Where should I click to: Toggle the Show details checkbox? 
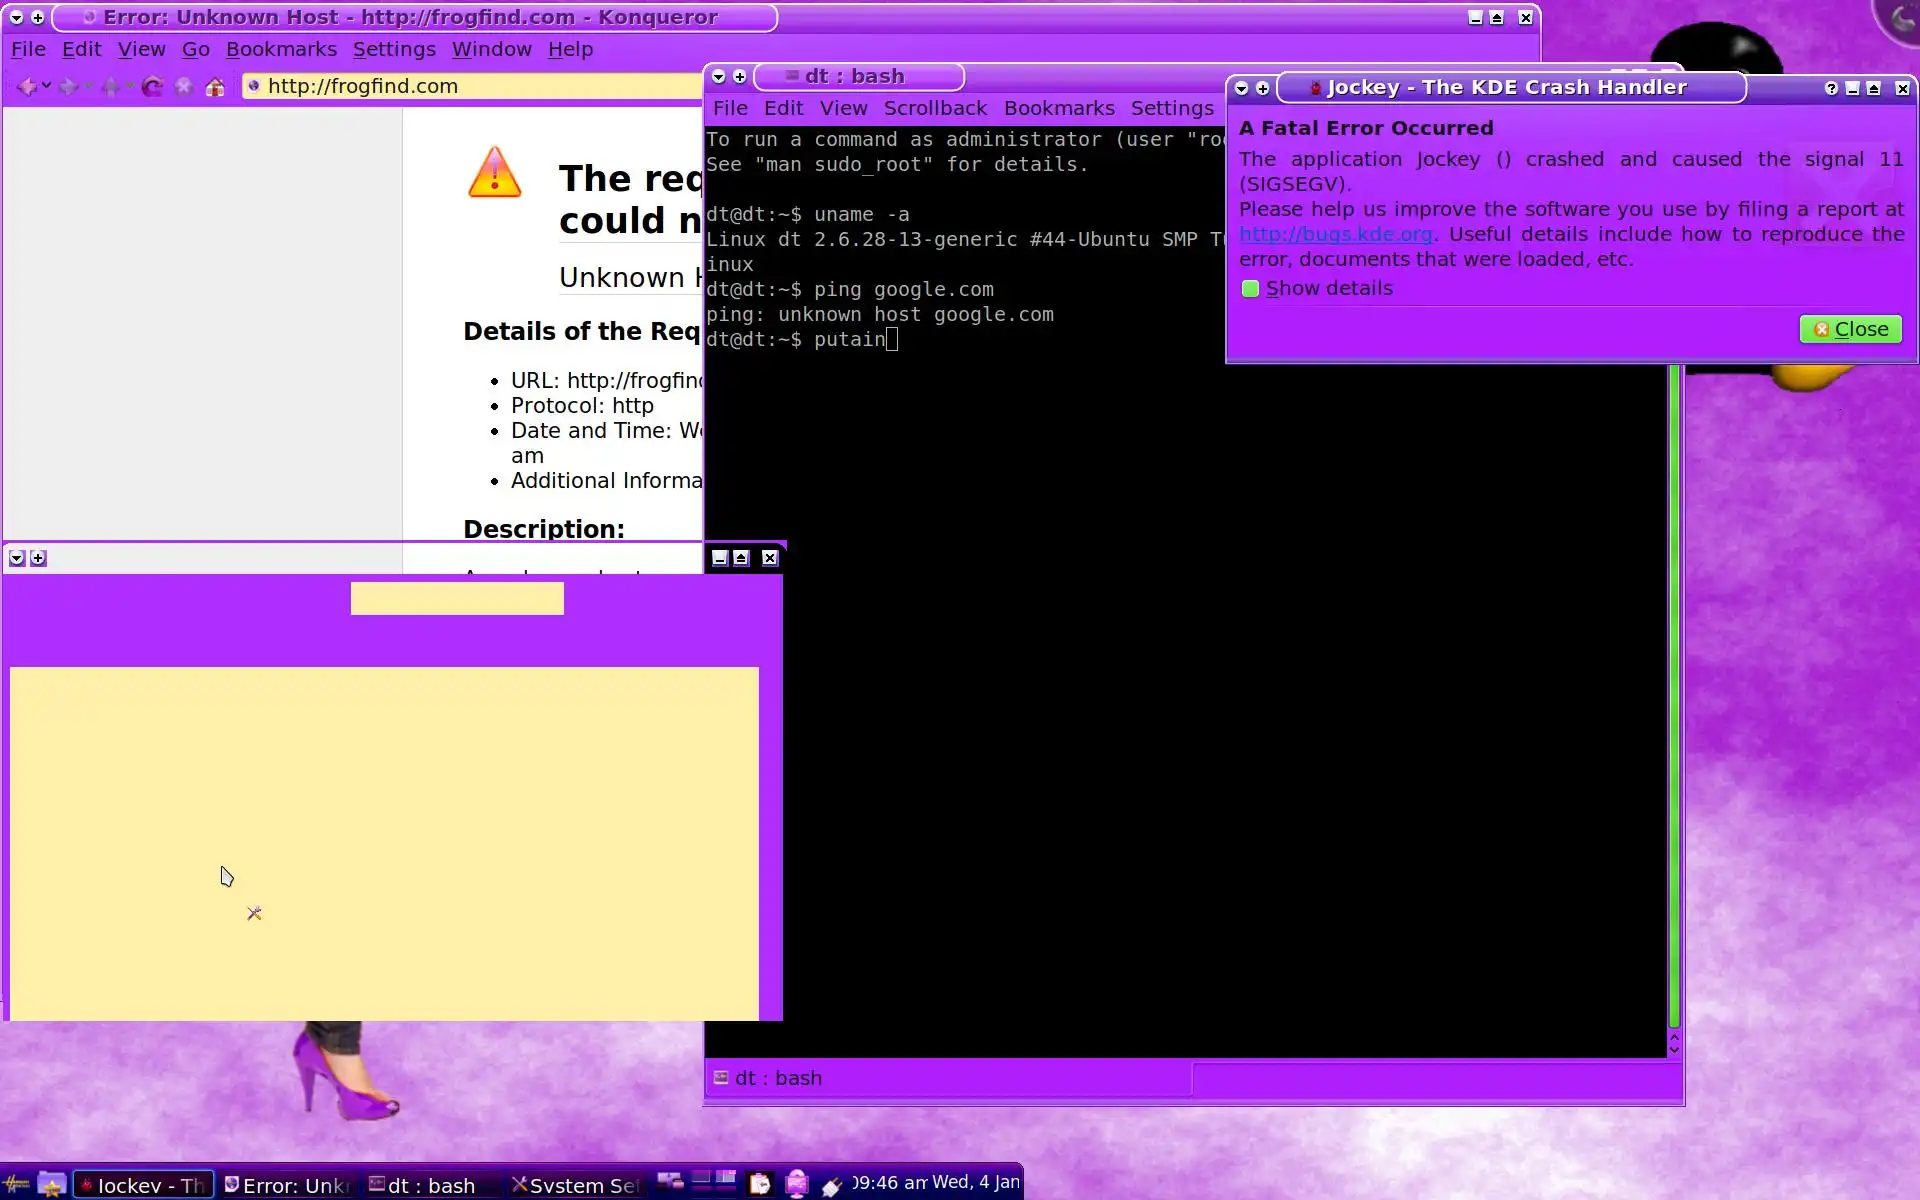(x=1250, y=289)
